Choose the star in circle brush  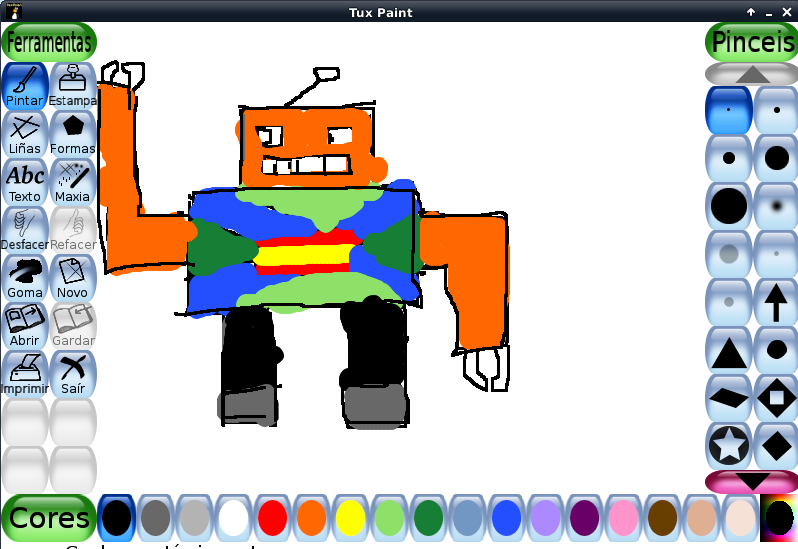[728, 446]
